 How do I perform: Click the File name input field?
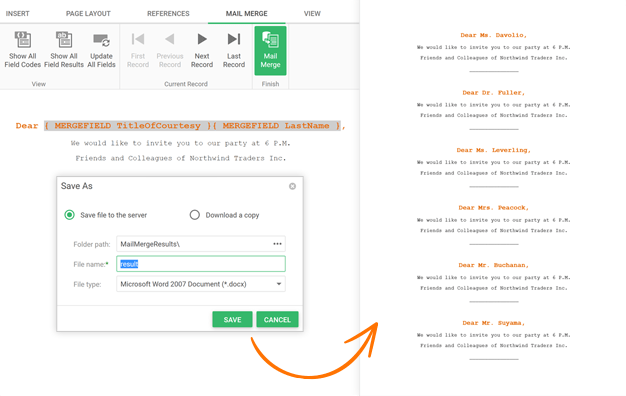pos(201,264)
